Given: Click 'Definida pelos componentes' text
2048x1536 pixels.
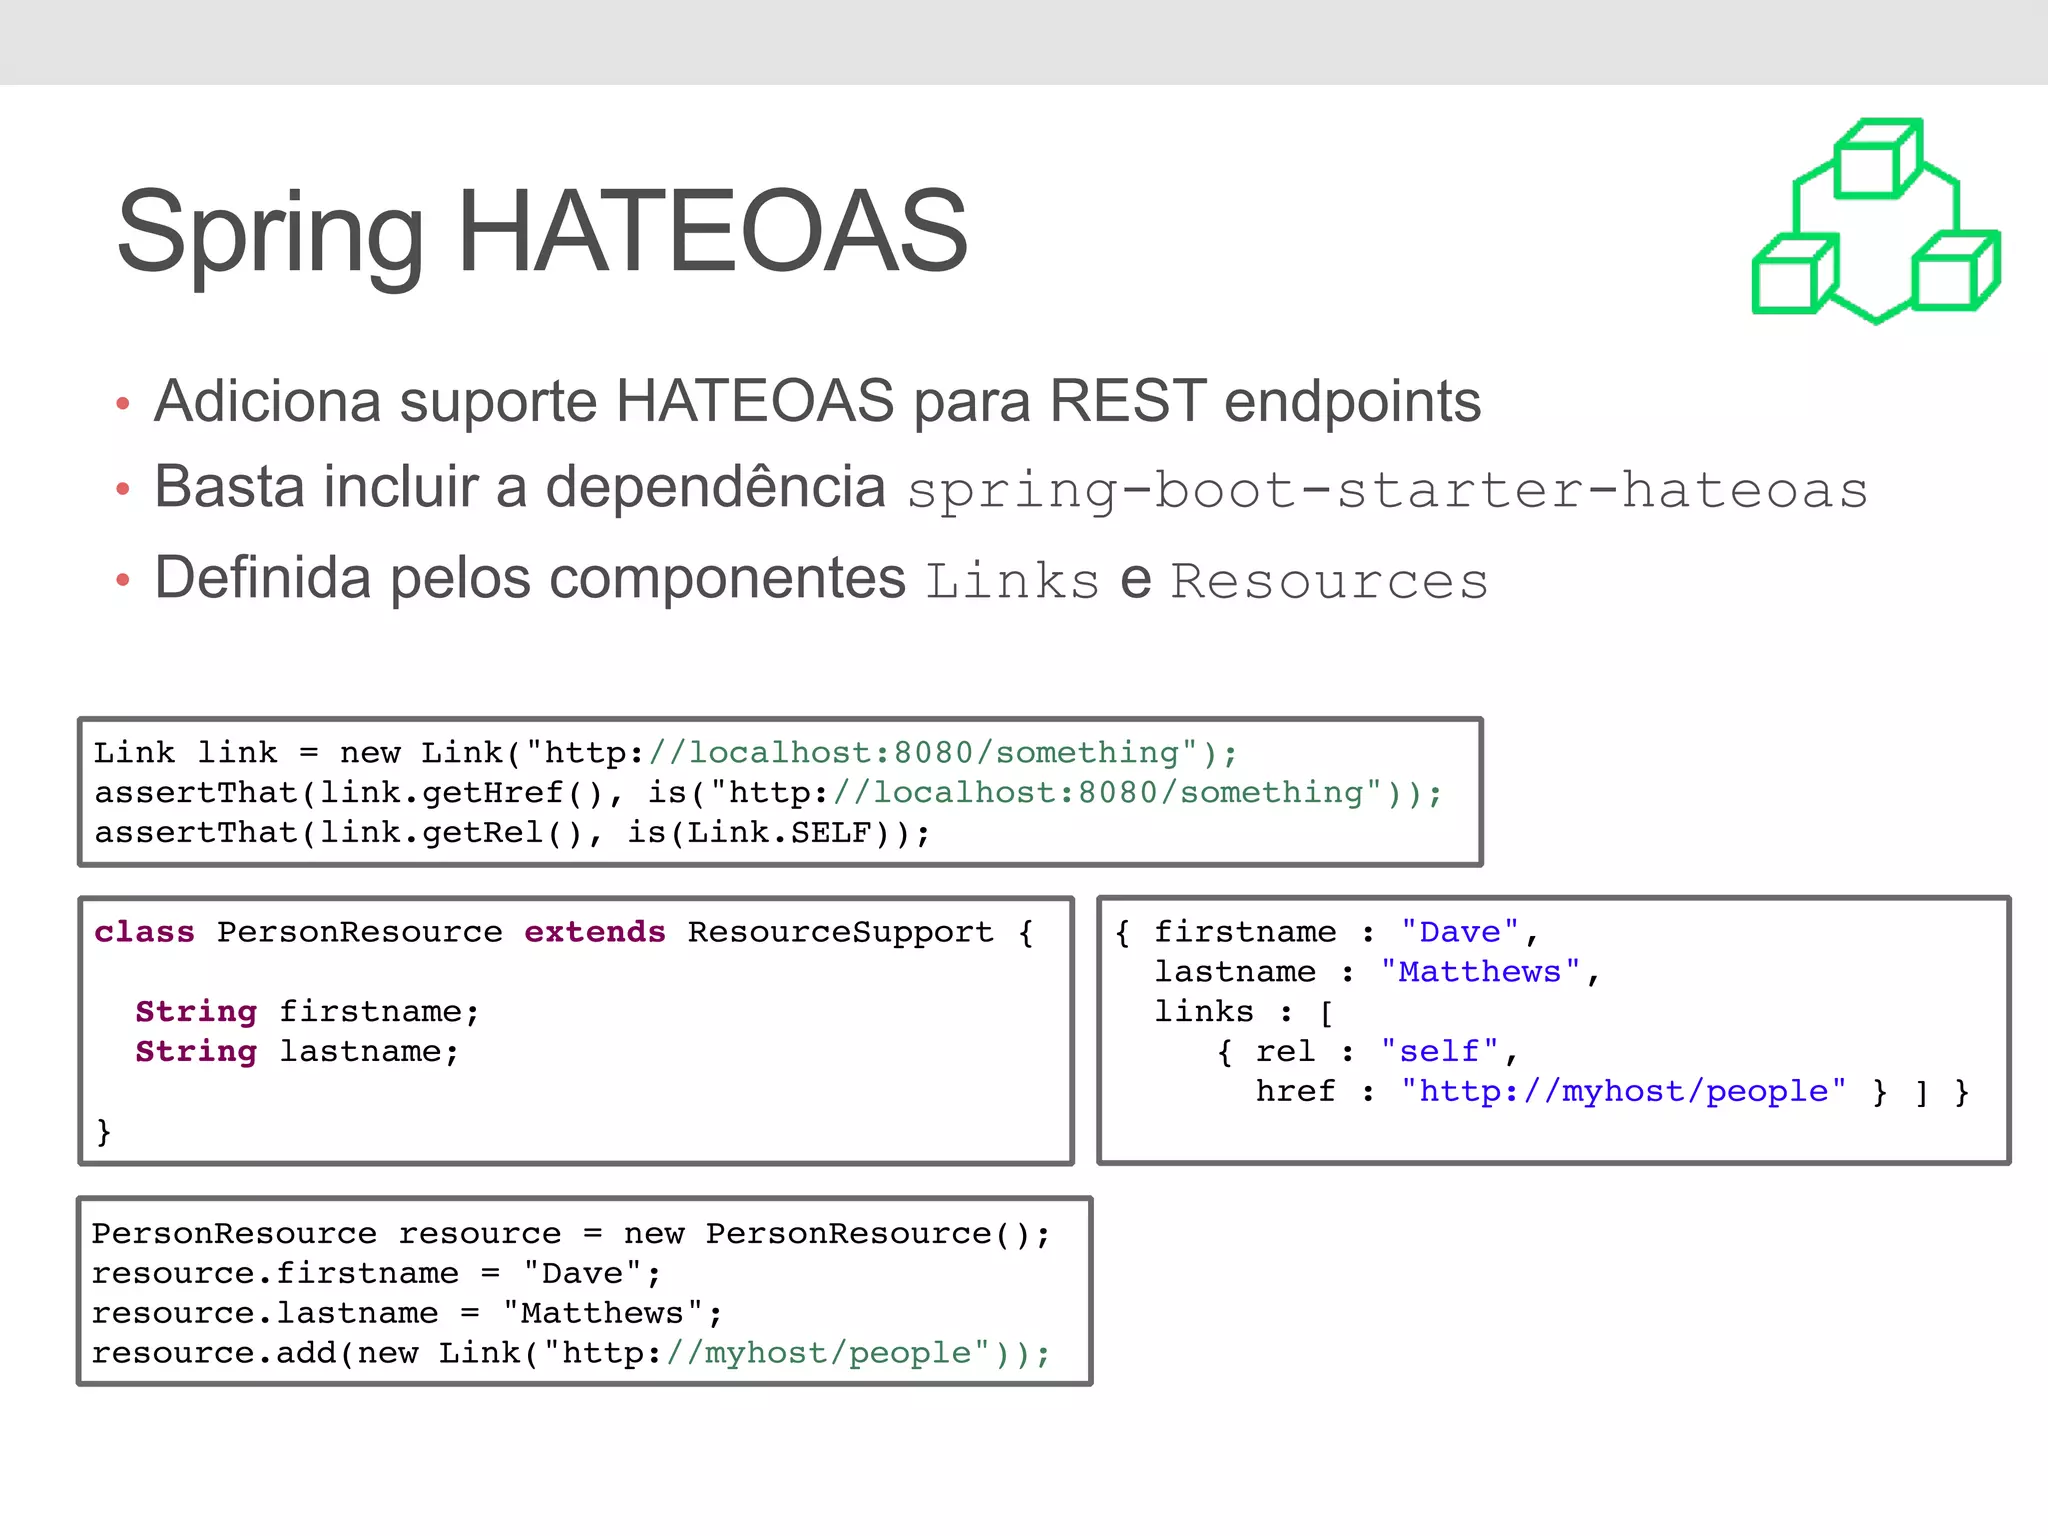Looking at the screenshot, I should 530,579.
